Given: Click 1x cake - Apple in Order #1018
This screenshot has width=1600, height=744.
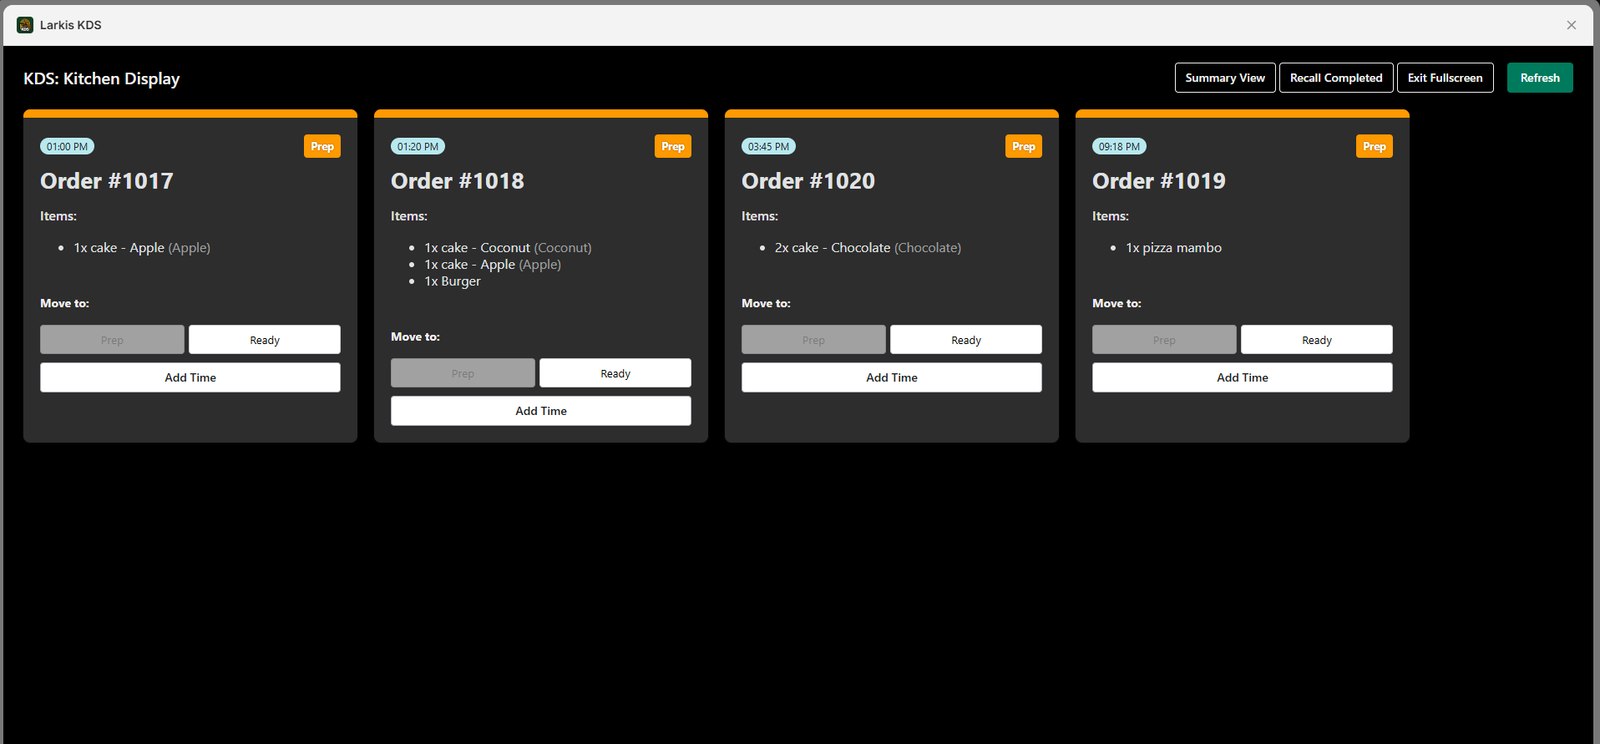Looking at the screenshot, I should coord(493,264).
